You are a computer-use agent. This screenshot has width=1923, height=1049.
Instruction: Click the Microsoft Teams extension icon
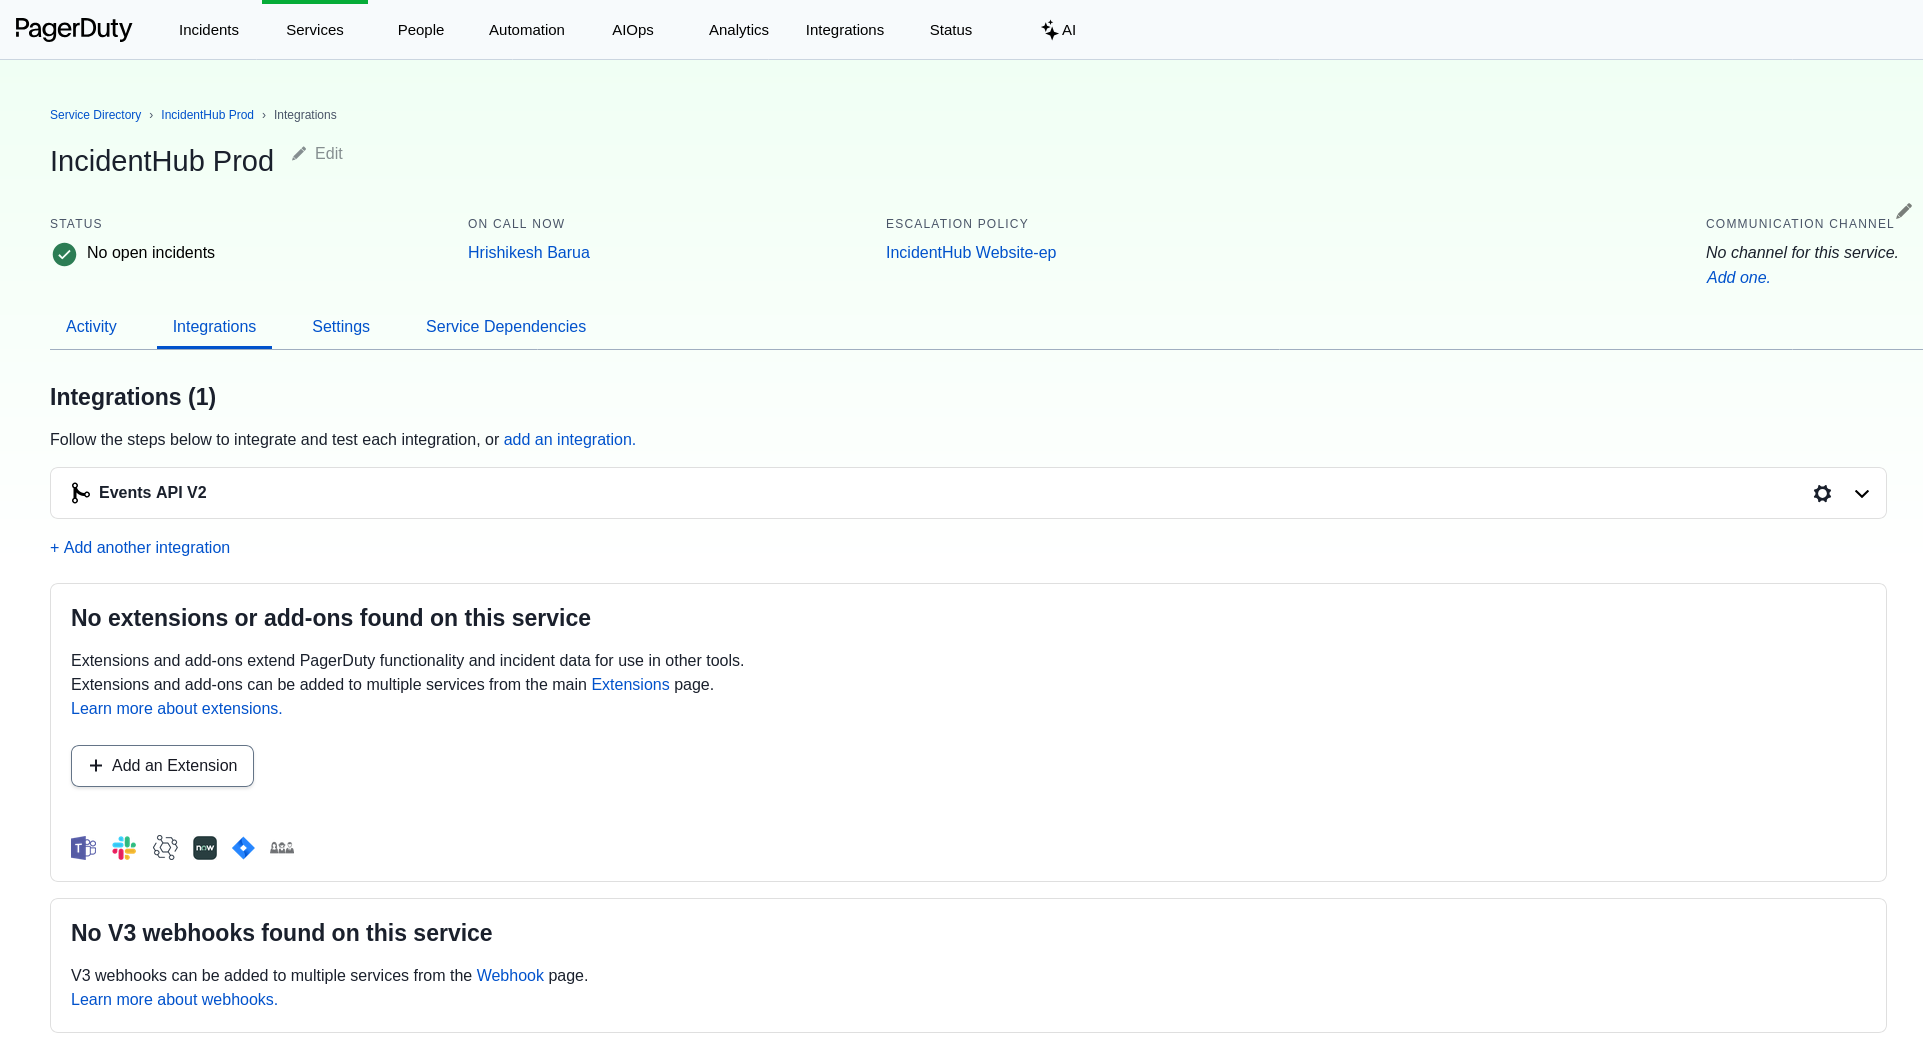[84, 848]
